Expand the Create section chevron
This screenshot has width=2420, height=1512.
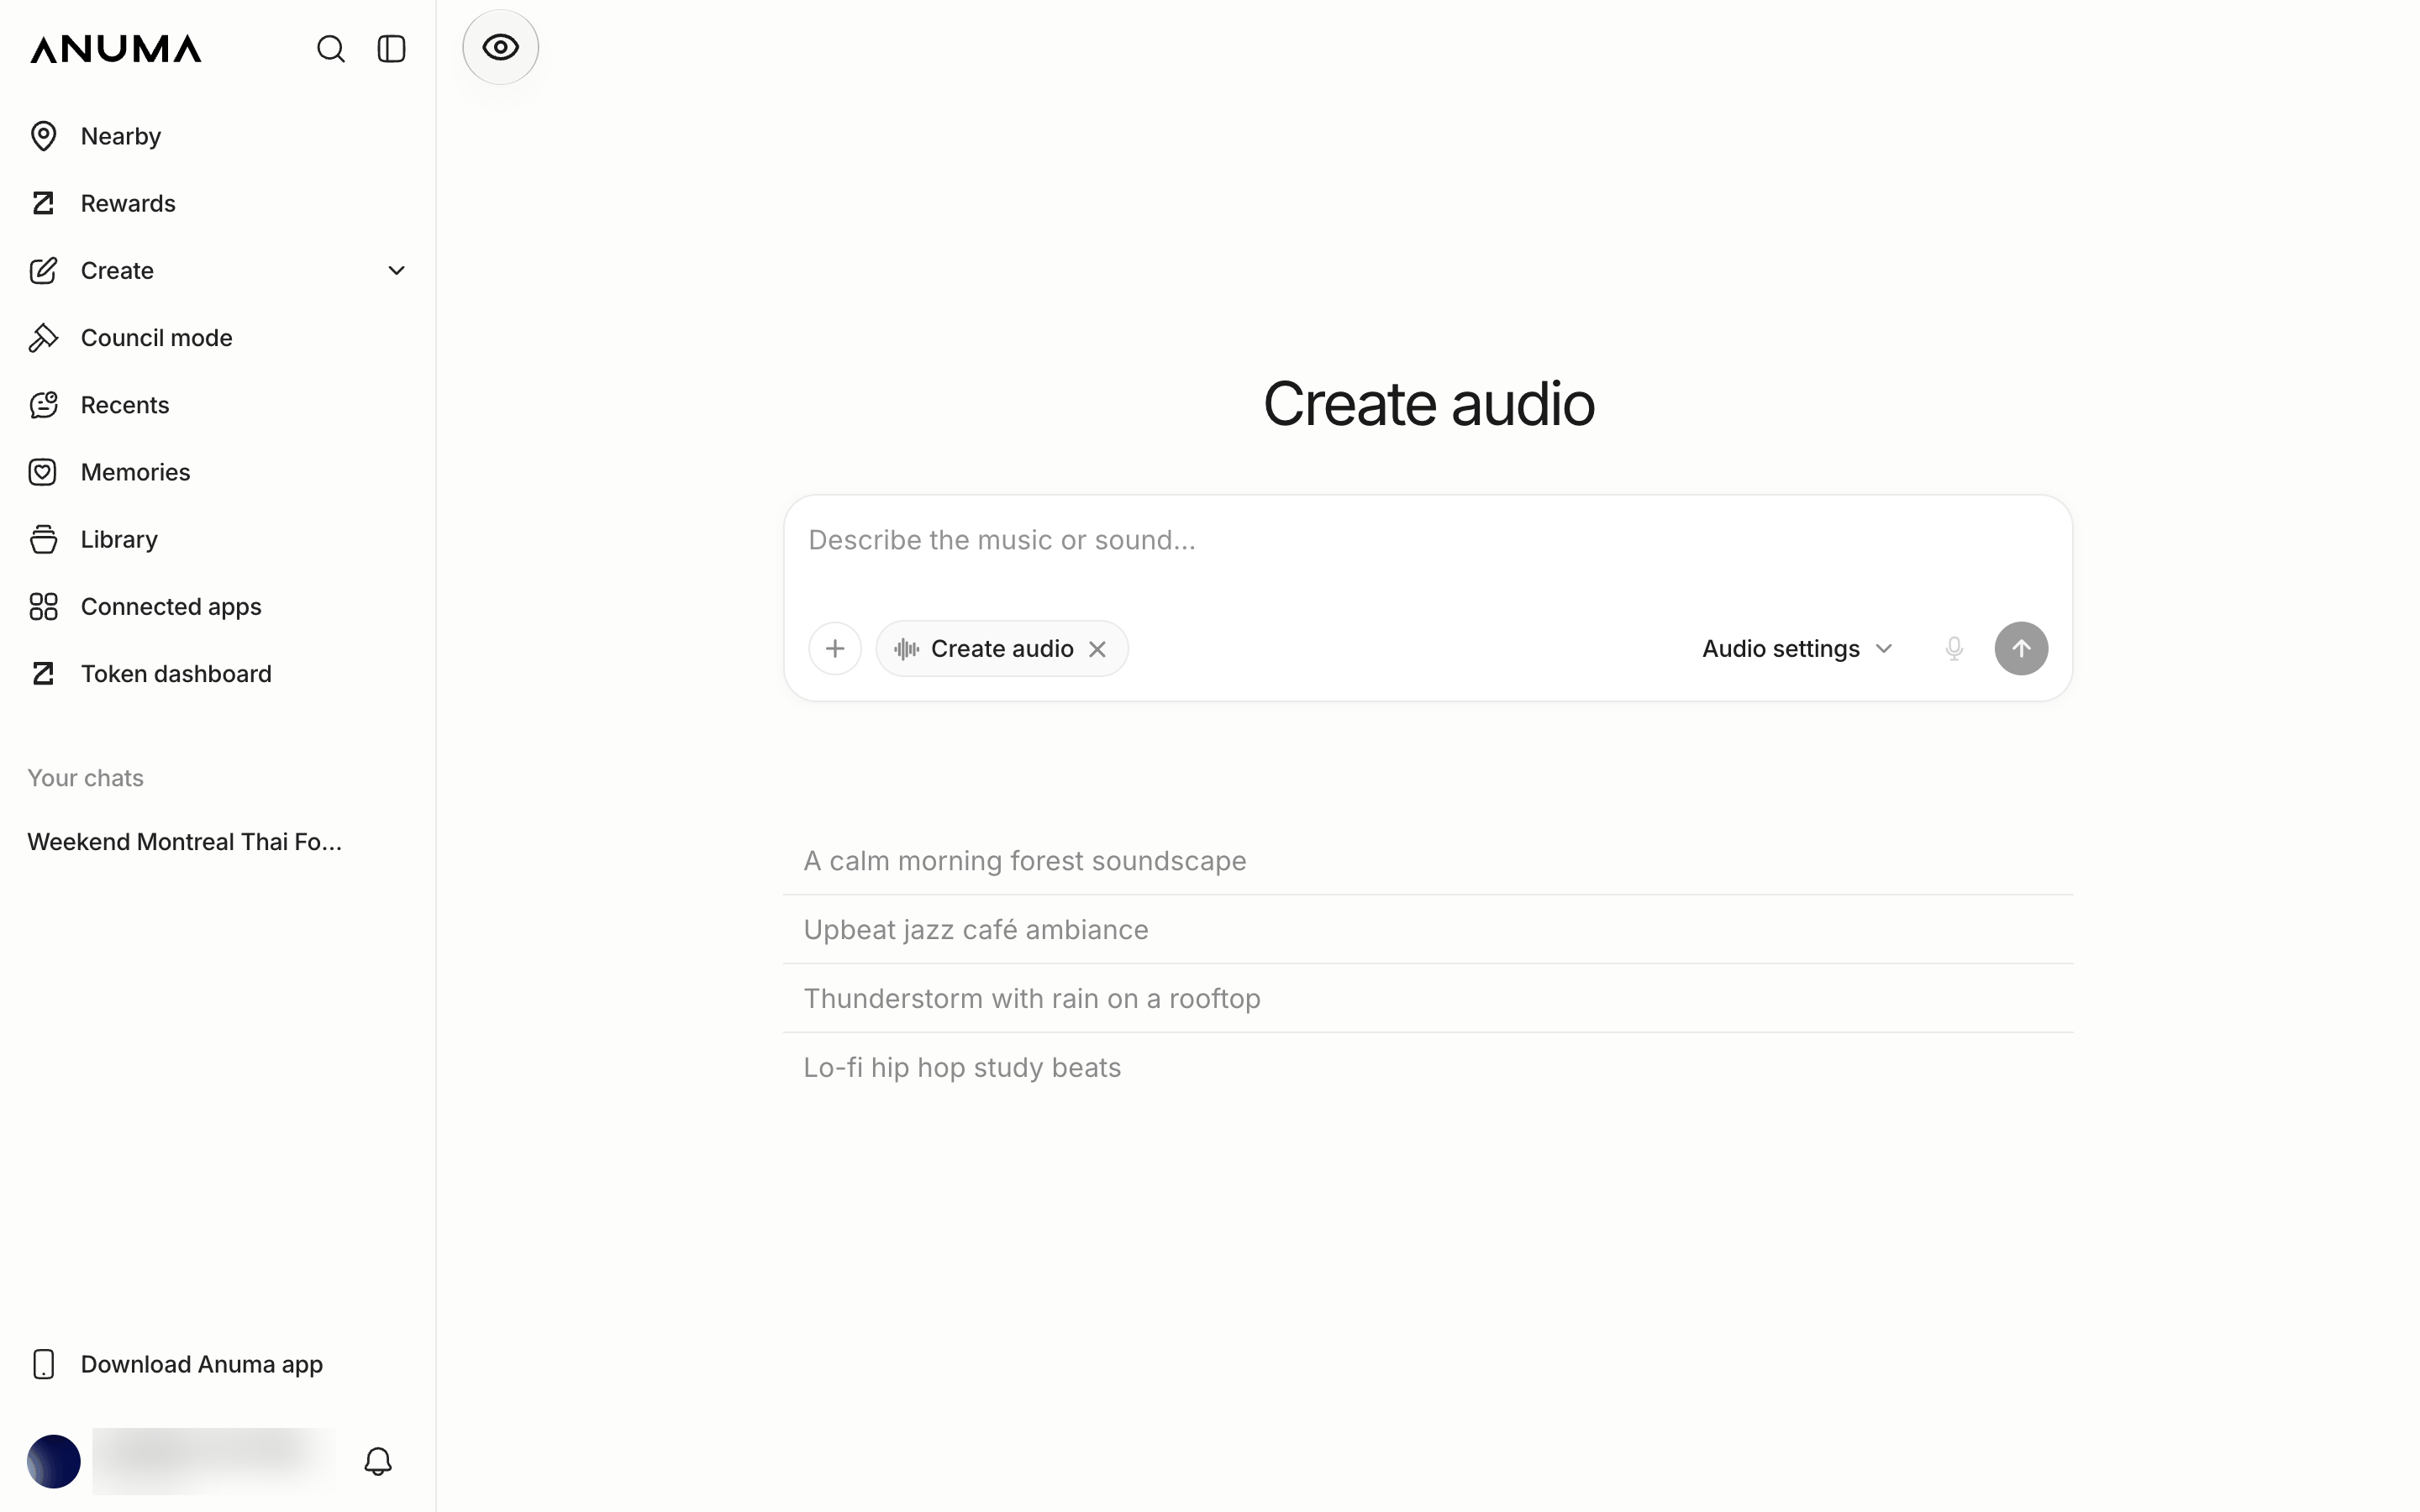coord(396,270)
